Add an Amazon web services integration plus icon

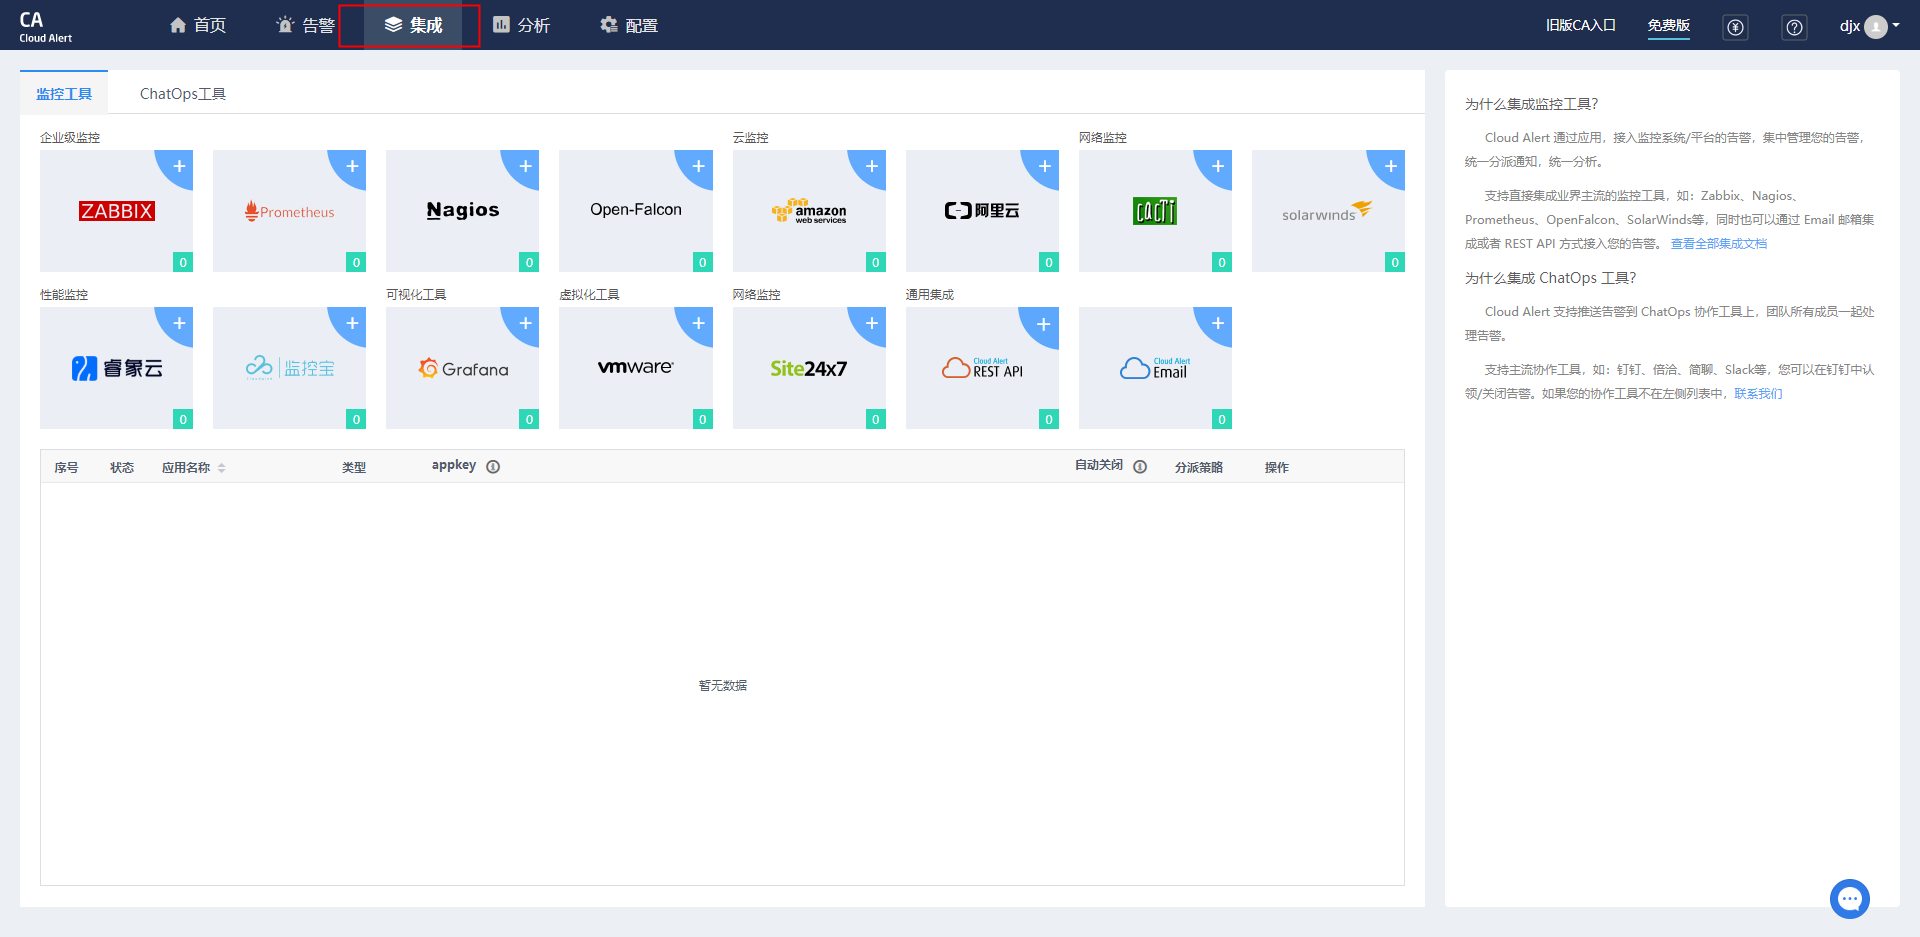[x=872, y=166]
